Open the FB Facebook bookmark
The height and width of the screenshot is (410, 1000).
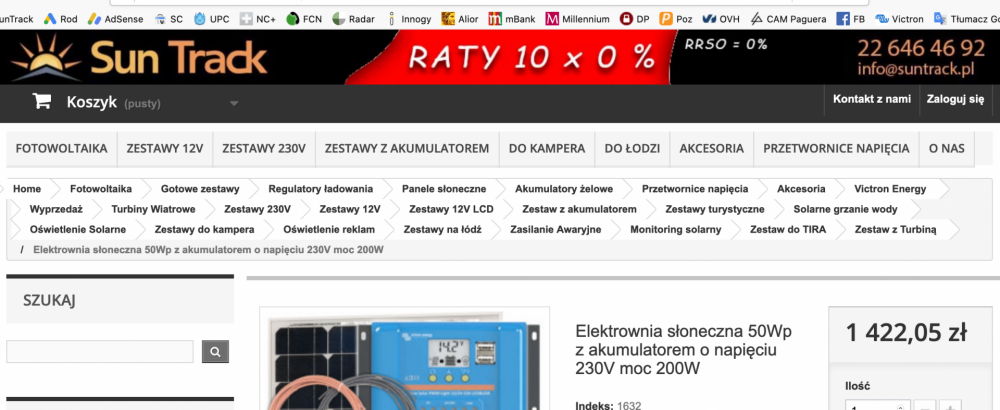coord(851,19)
